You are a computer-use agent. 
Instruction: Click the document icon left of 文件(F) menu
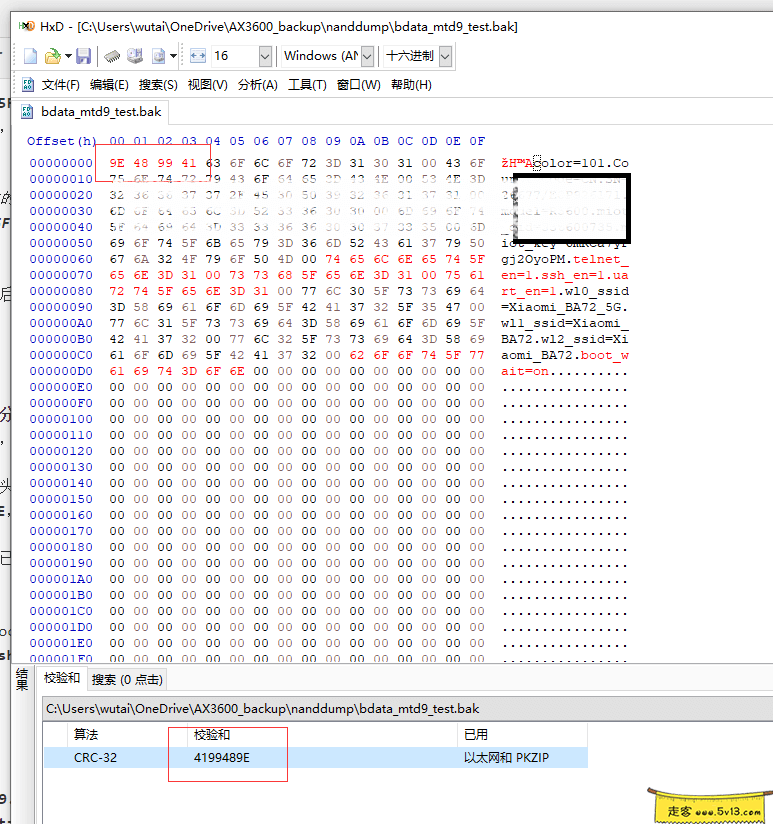tap(28, 85)
